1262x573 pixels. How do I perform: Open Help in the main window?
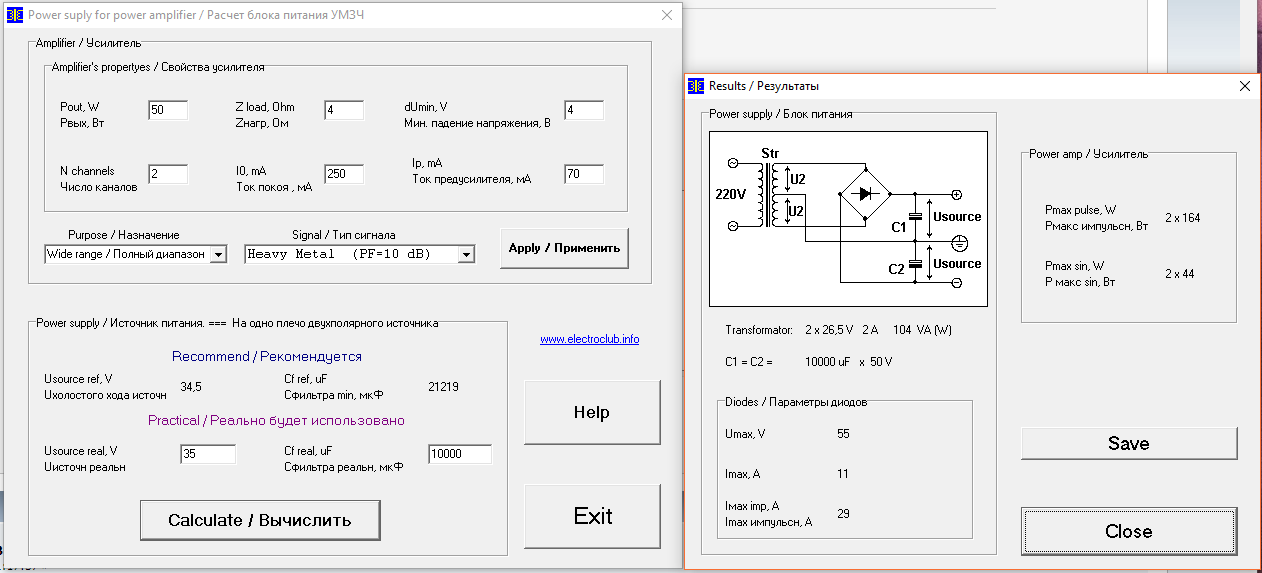tap(592, 412)
